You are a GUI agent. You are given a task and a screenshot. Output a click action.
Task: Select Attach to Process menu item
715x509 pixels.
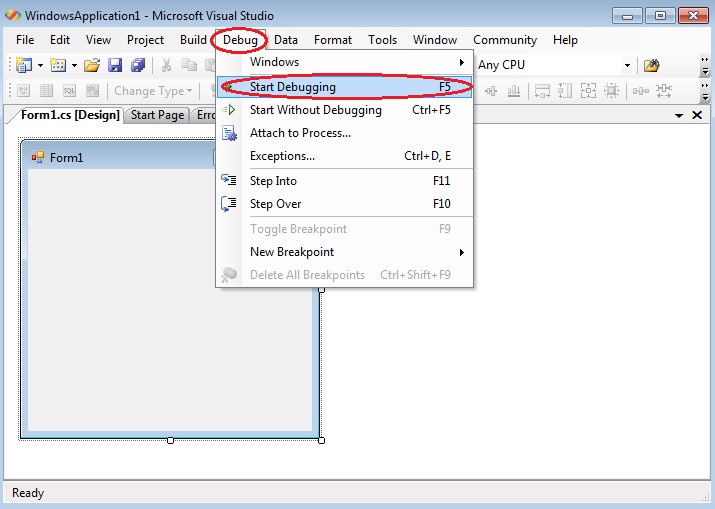click(345, 133)
